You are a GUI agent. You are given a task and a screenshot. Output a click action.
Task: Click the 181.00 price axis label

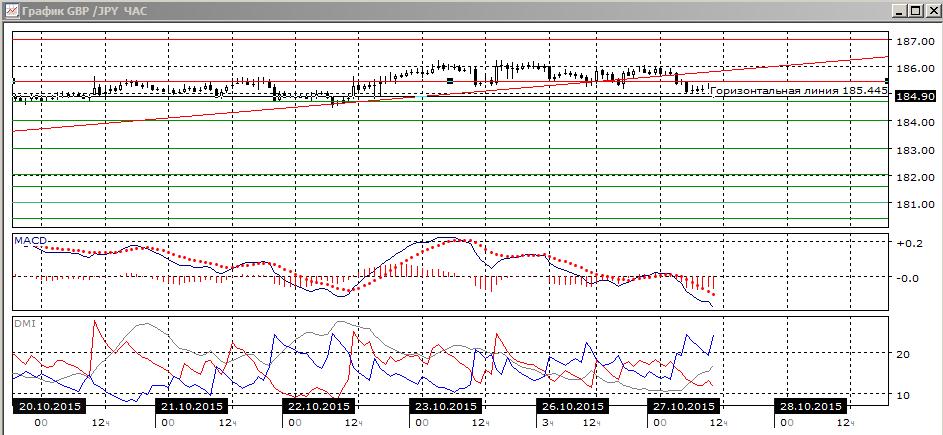915,204
